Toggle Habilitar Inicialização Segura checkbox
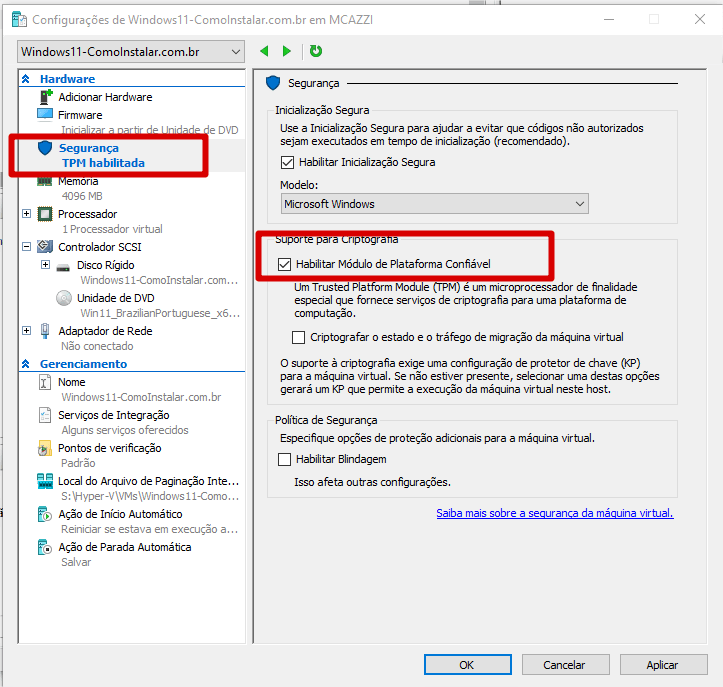Viewport: 723px width, 687px height. [x=287, y=162]
